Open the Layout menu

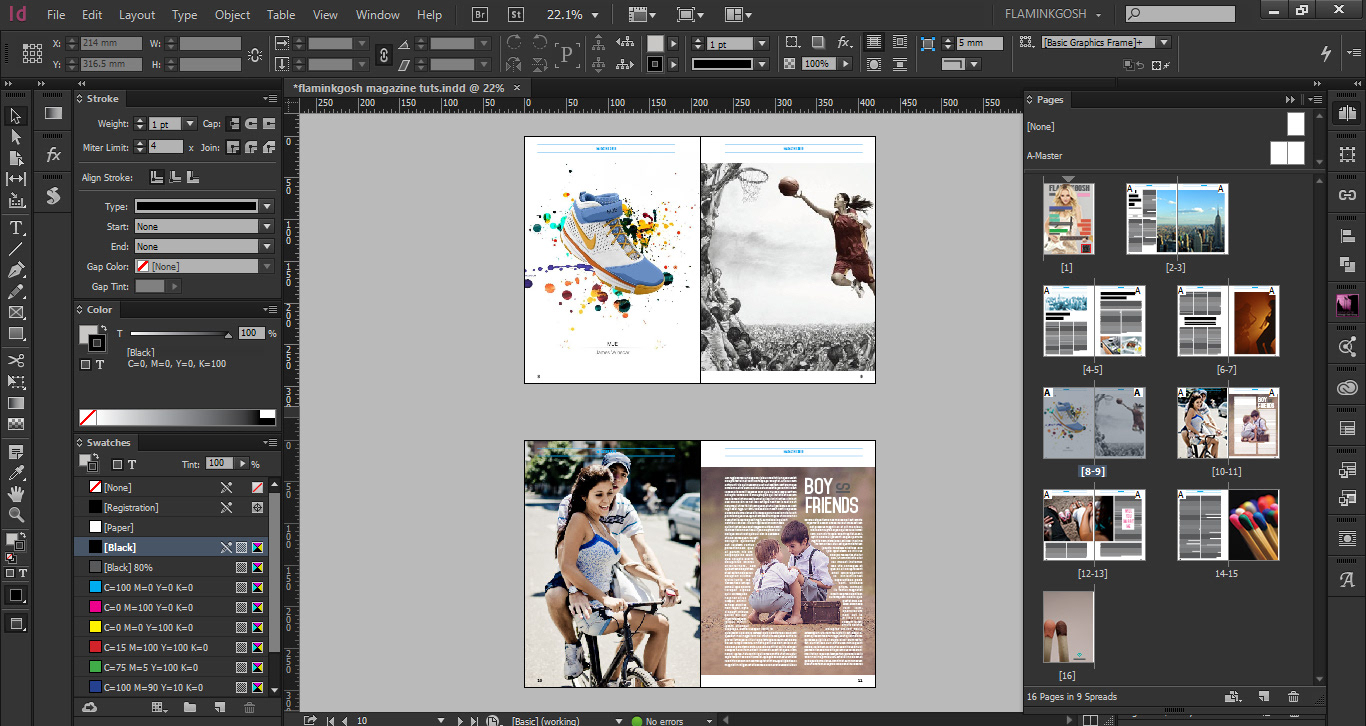click(x=137, y=15)
